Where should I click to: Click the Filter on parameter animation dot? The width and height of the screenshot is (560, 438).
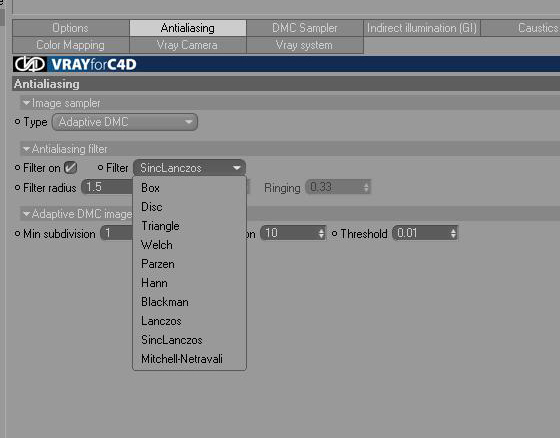[x=17, y=168]
